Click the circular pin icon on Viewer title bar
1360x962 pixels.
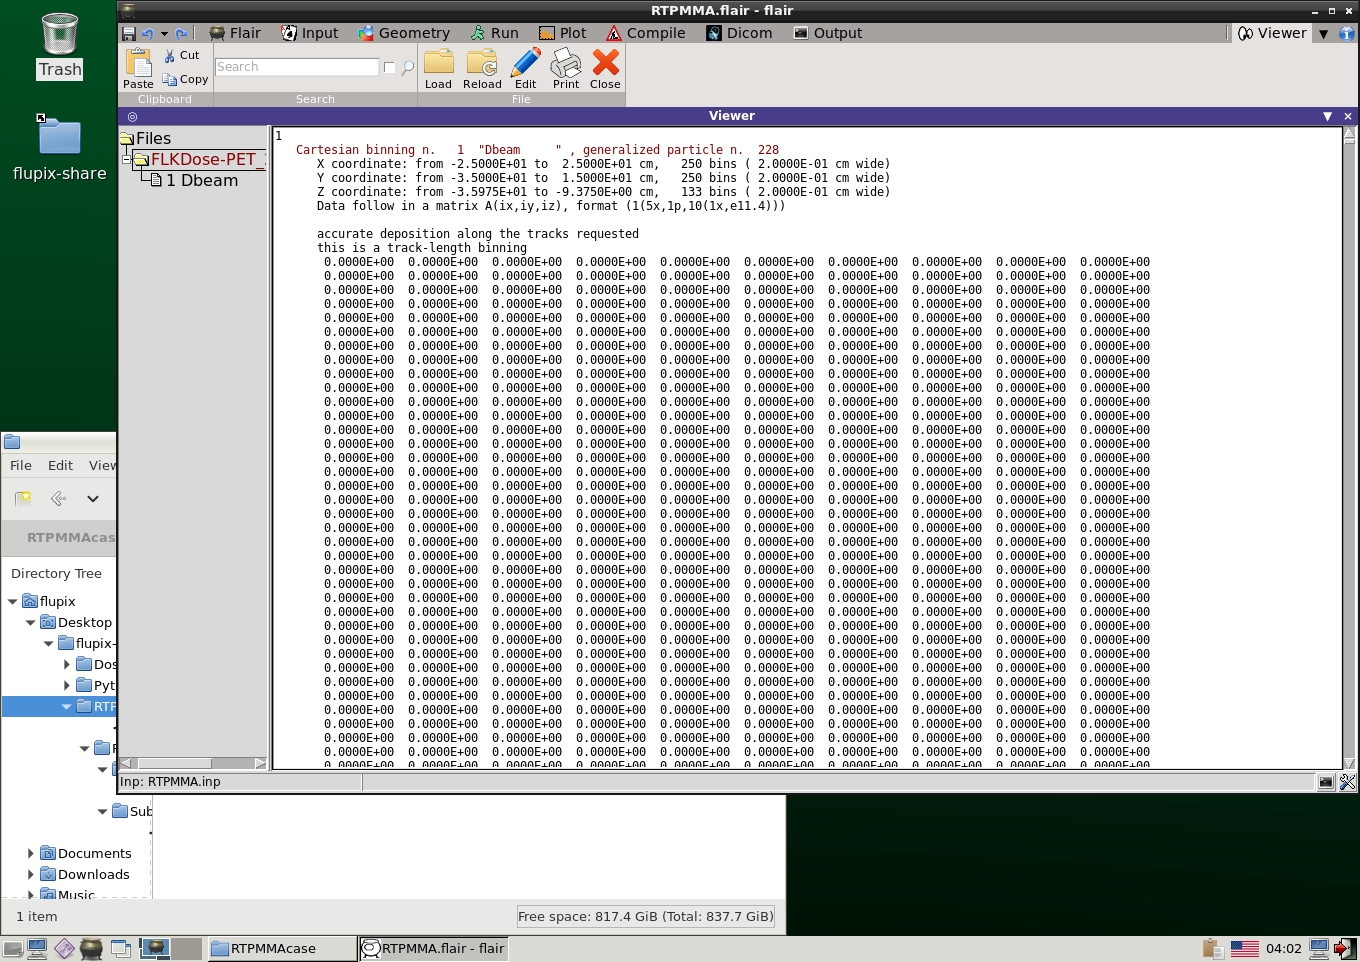coord(132,116)
